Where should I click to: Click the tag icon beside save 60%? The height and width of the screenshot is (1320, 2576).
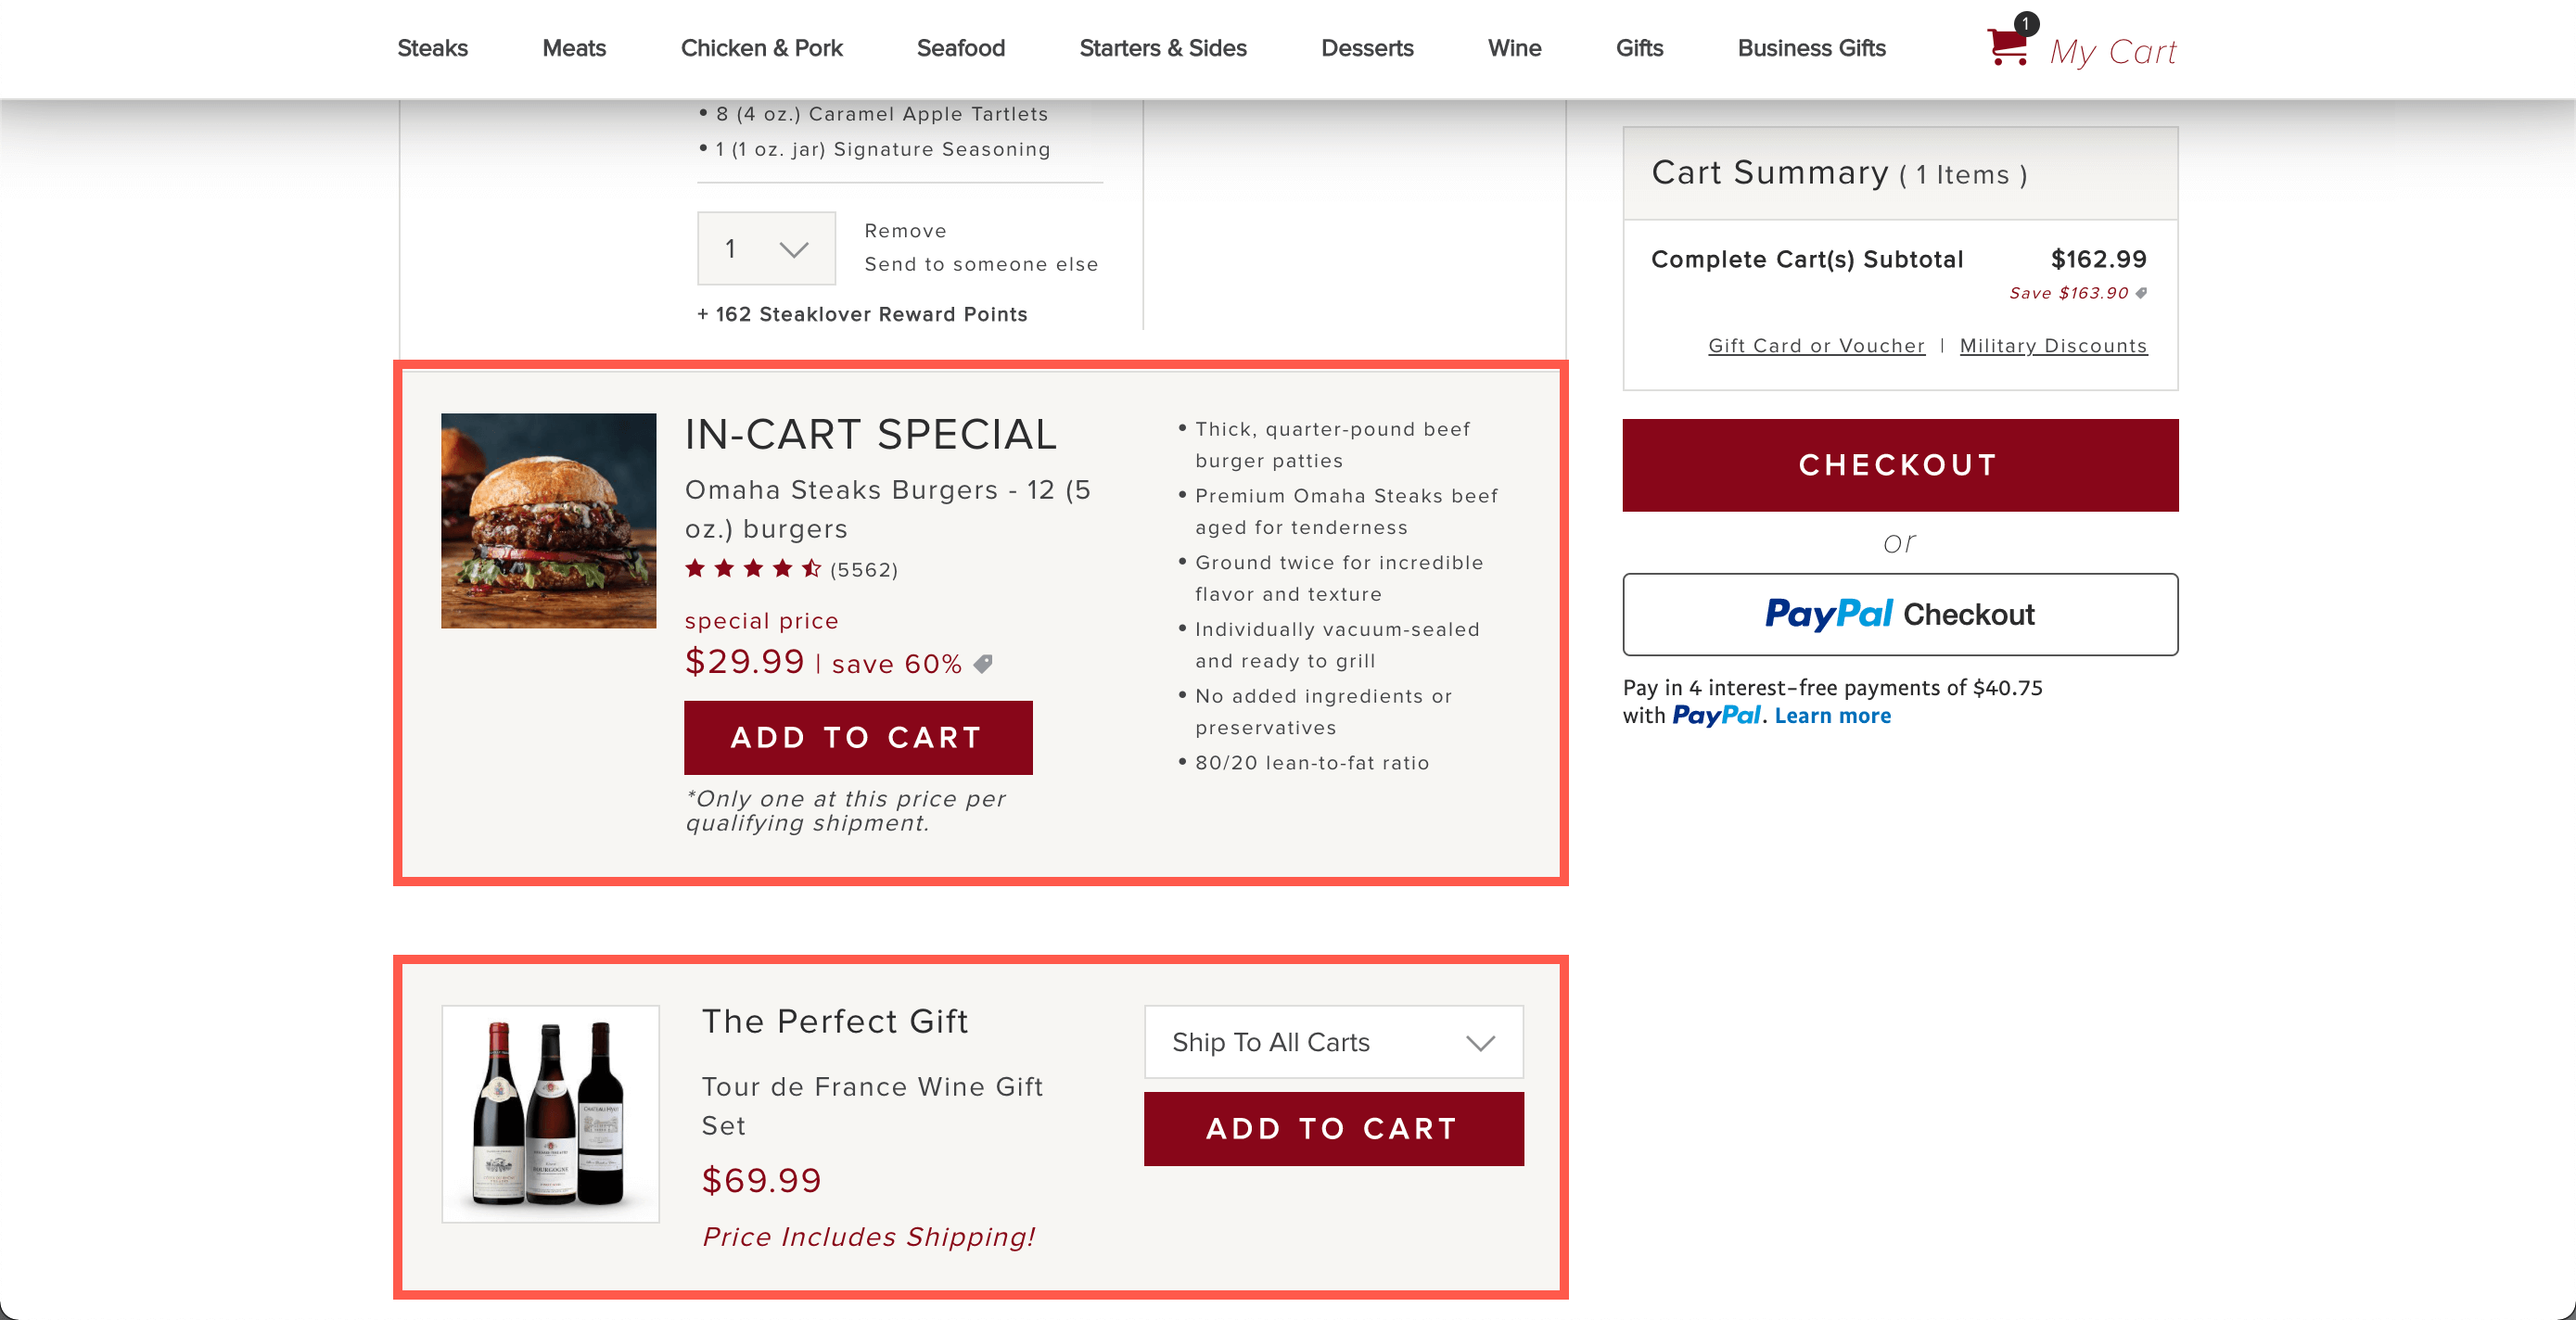point(983,664)
